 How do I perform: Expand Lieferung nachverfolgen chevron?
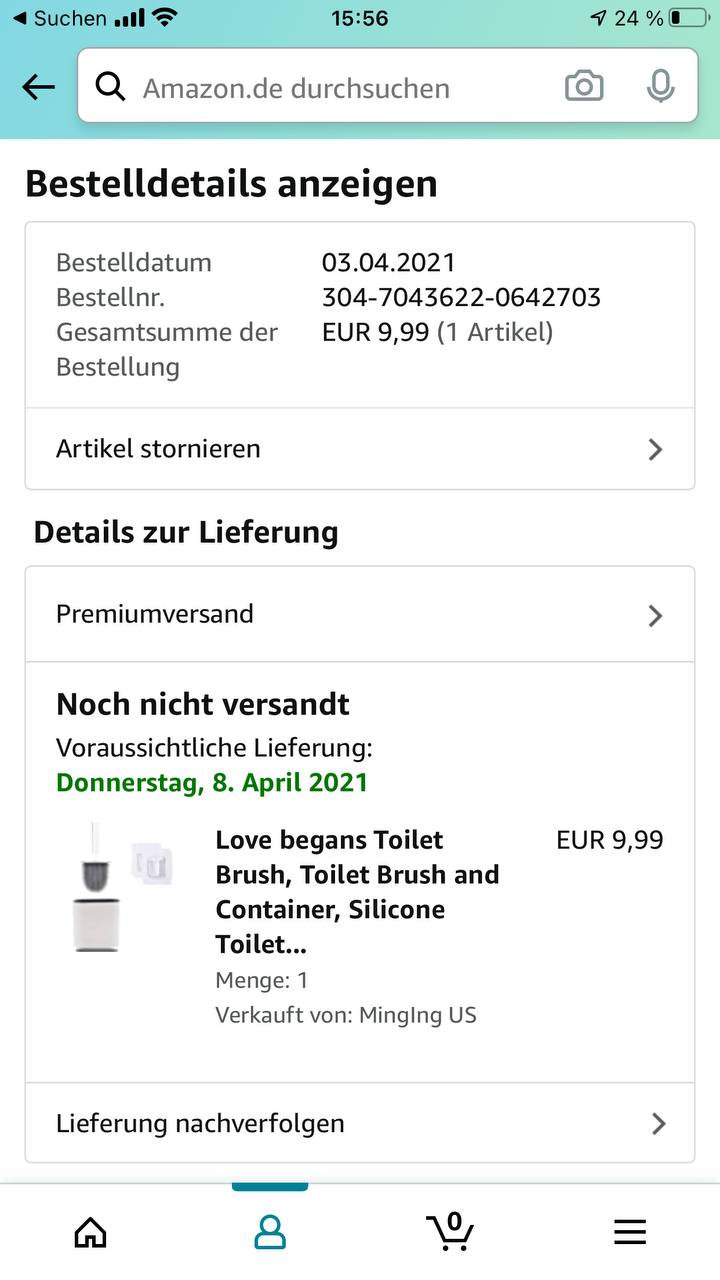click(x=658, y=1123)
